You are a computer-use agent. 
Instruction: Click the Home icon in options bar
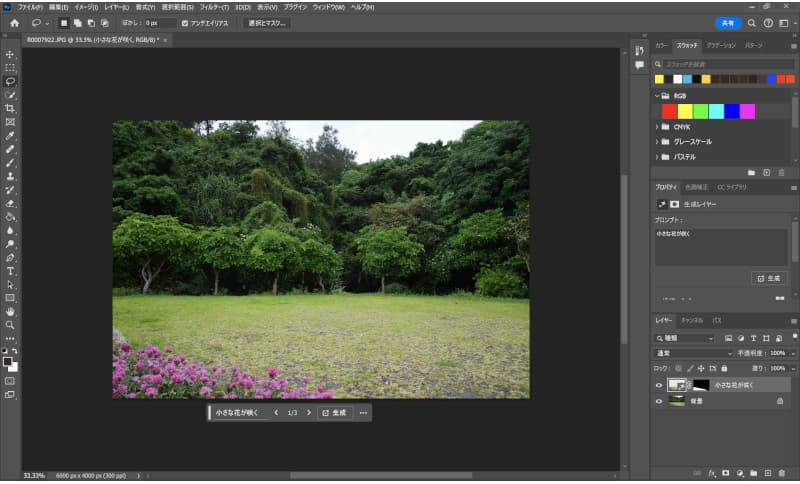[x=14, y=22]
